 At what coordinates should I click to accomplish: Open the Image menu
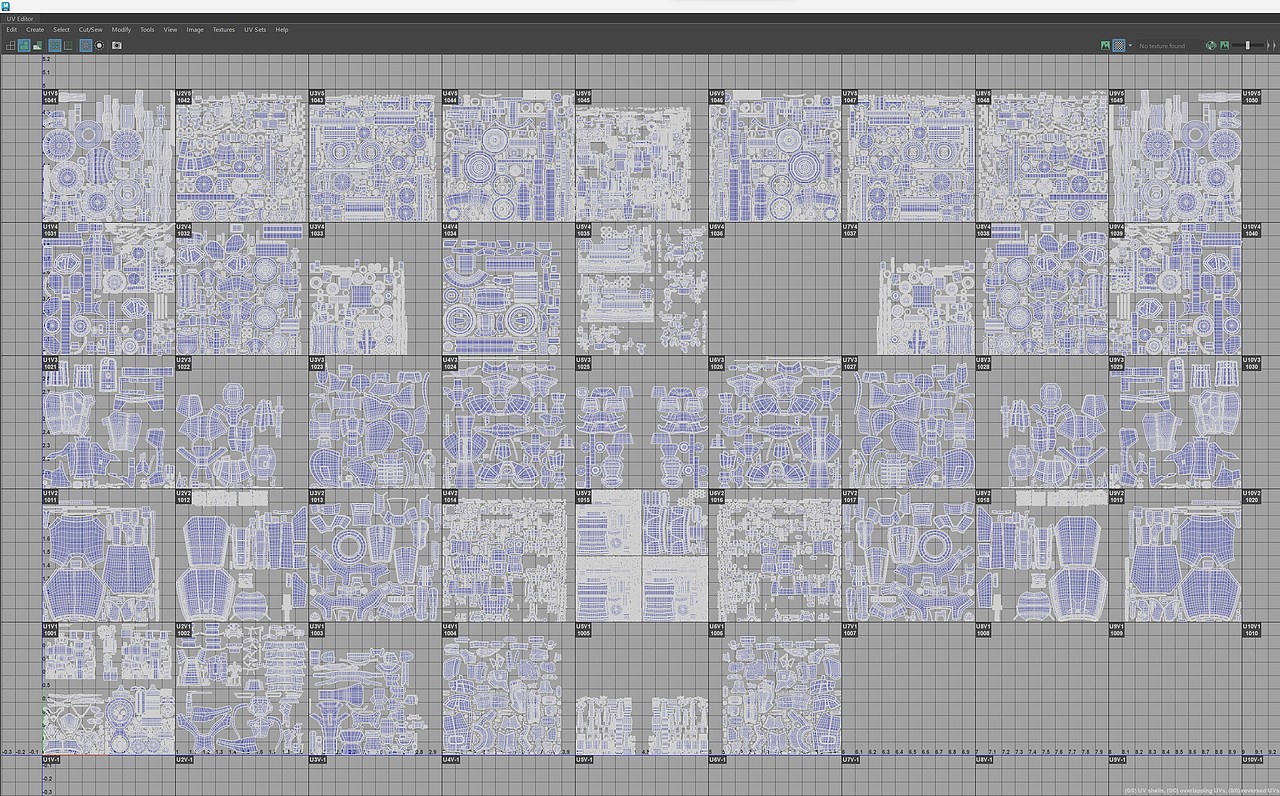195,30
